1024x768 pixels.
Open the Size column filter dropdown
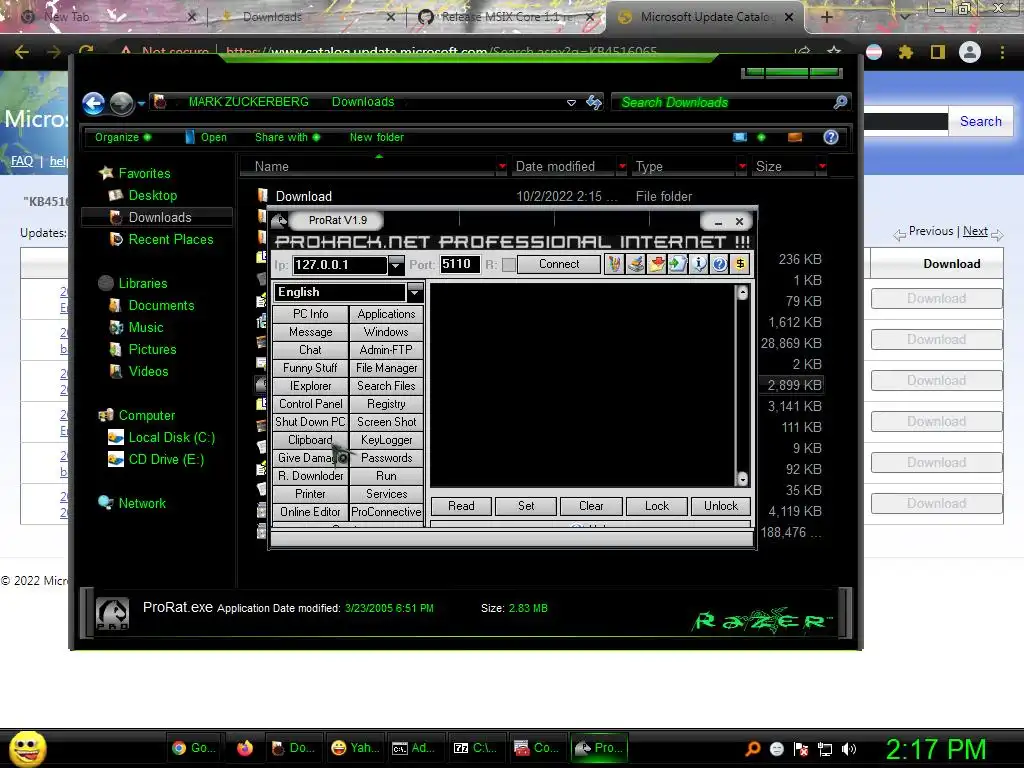[822, 167]
